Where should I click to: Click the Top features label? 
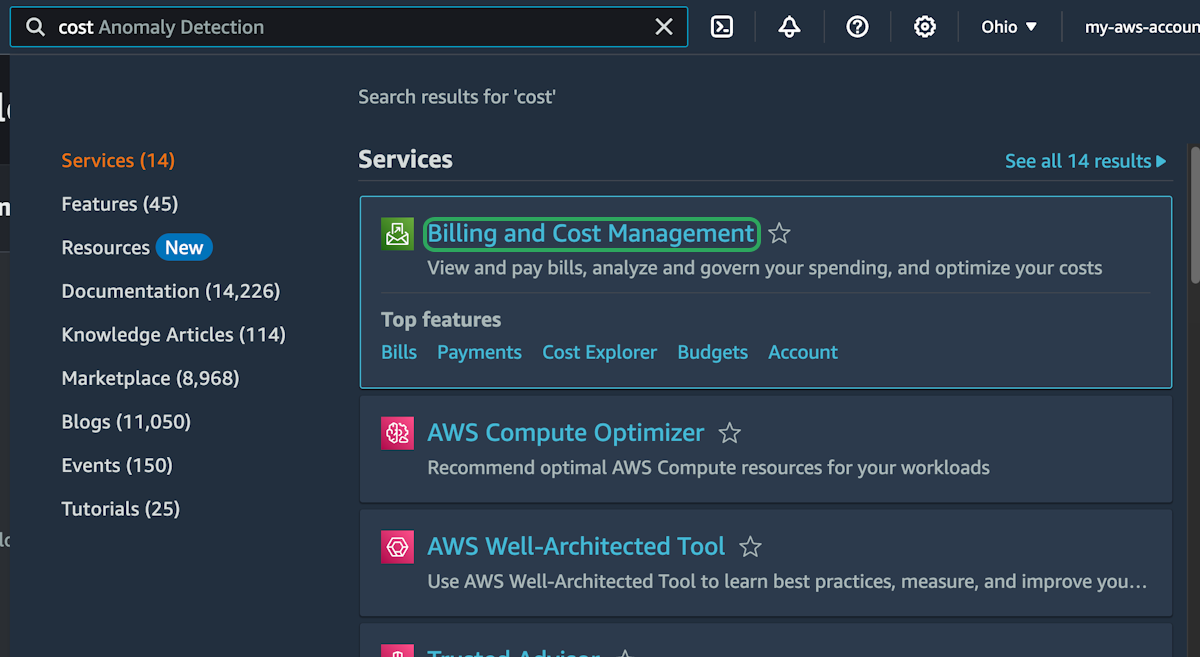point(441,320)
